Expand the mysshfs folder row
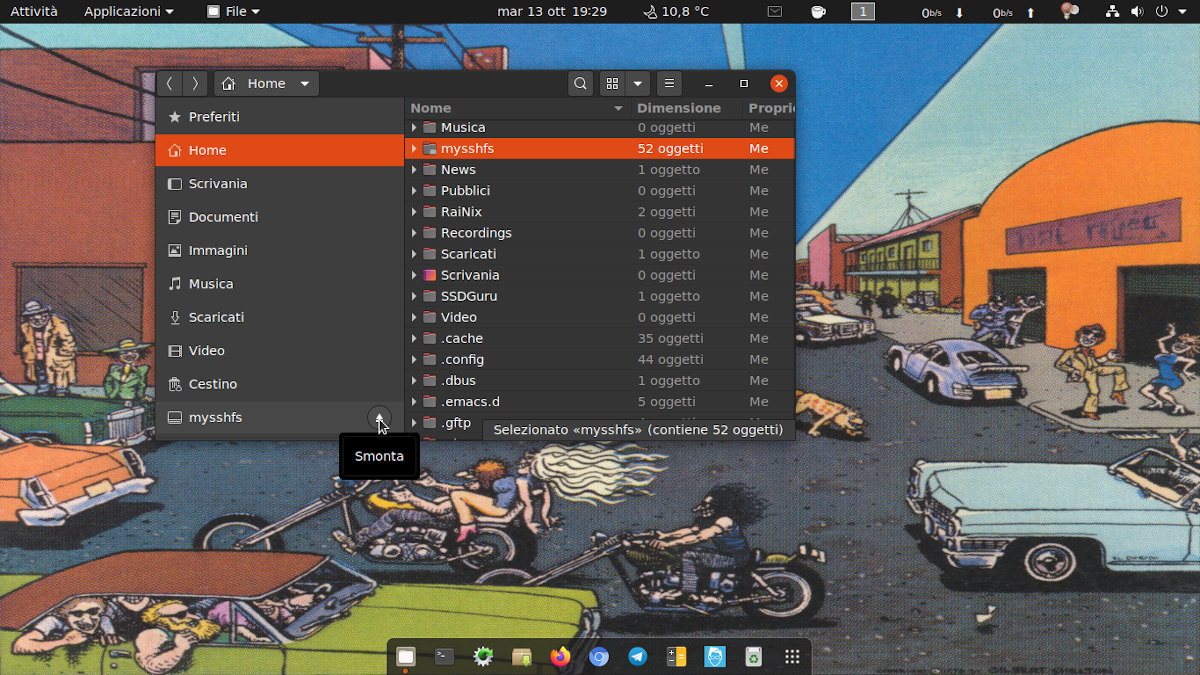Viewport: 1200px width, 675px height. pos(414,149)
